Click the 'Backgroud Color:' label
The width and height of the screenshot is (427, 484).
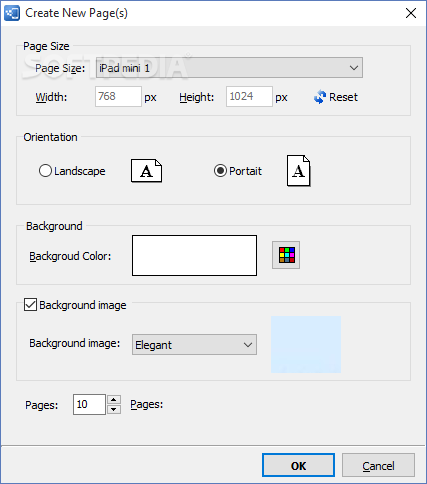coord(70,256)
